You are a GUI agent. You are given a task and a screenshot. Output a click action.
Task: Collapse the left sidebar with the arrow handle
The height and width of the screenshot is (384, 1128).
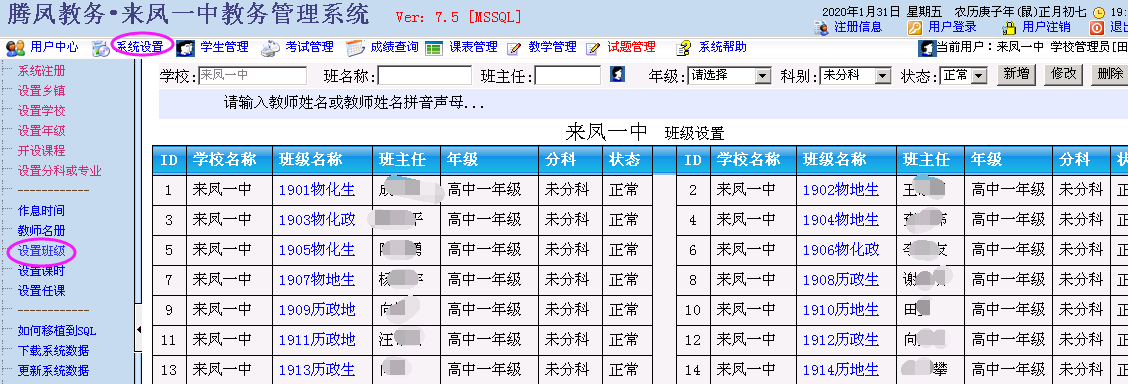(x=139, y=329)
